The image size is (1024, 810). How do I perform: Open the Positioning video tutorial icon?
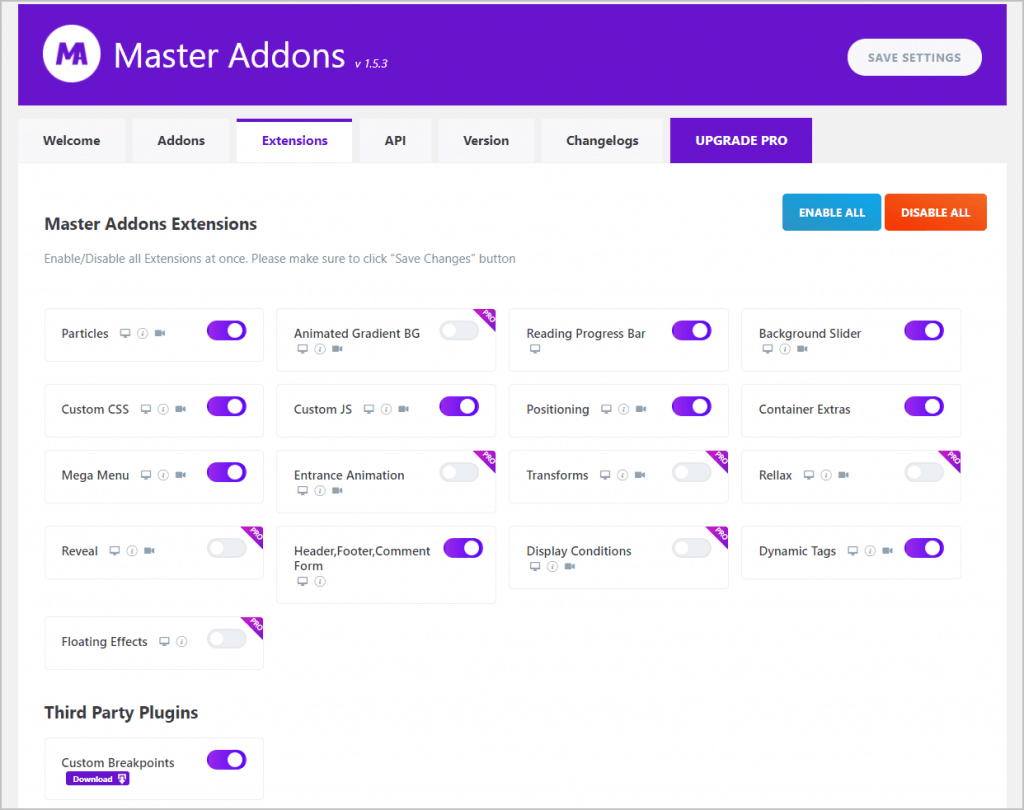(x=640, y=410)
